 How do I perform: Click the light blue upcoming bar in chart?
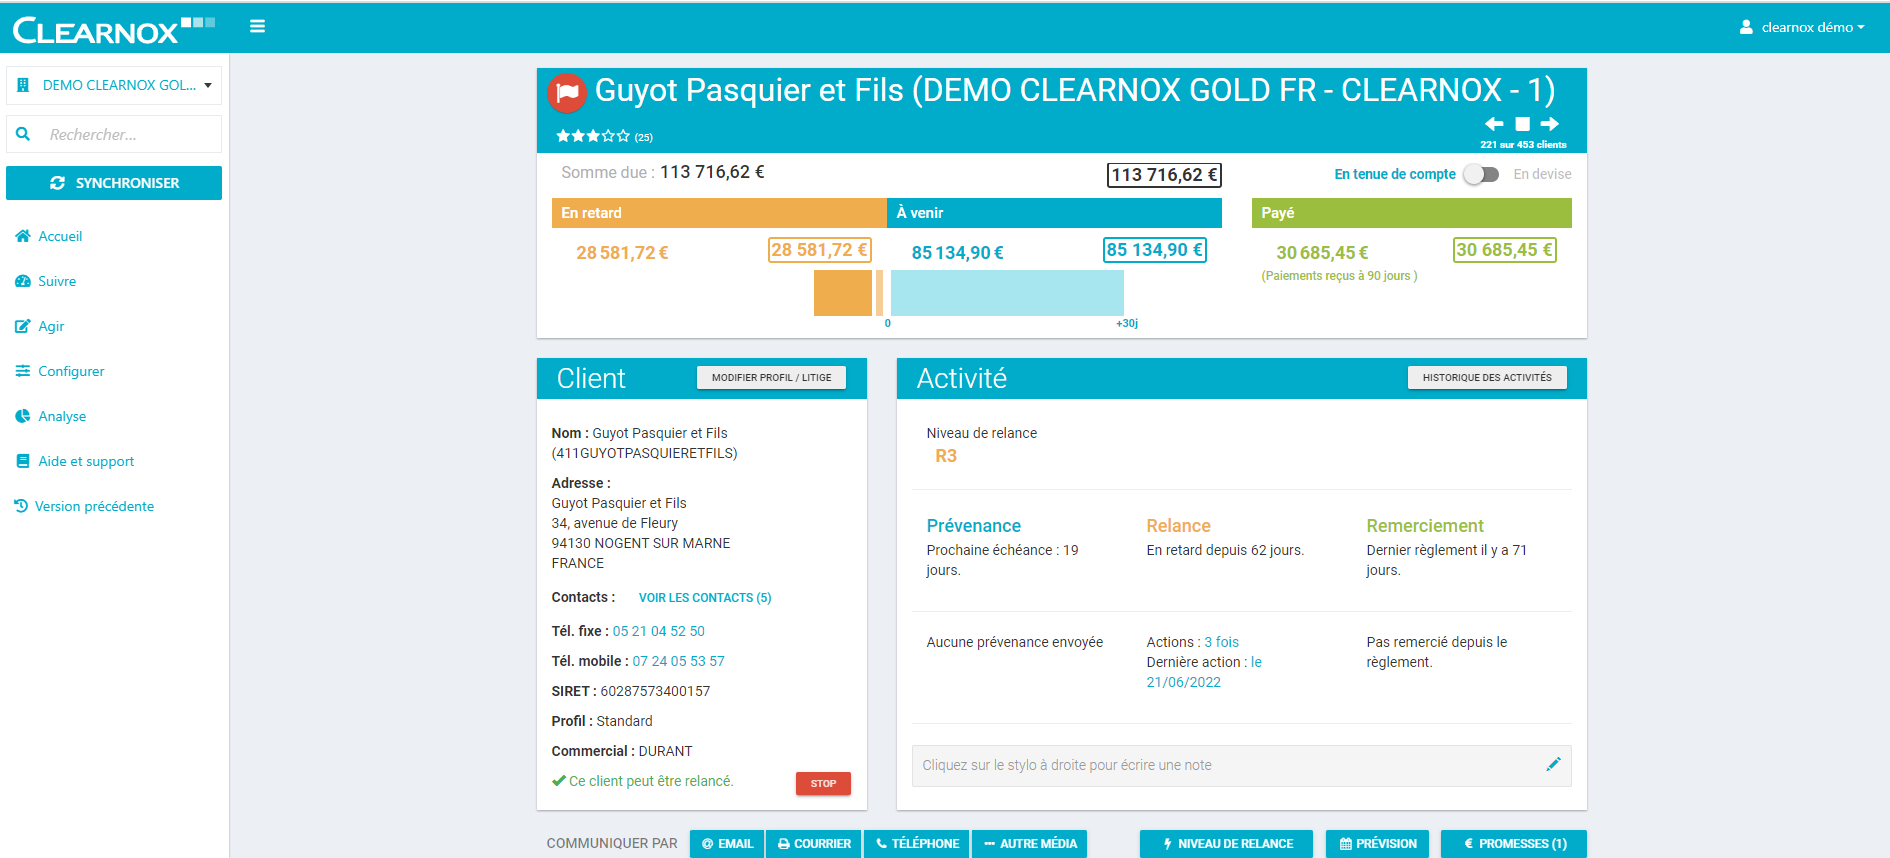pos(1007,293)
